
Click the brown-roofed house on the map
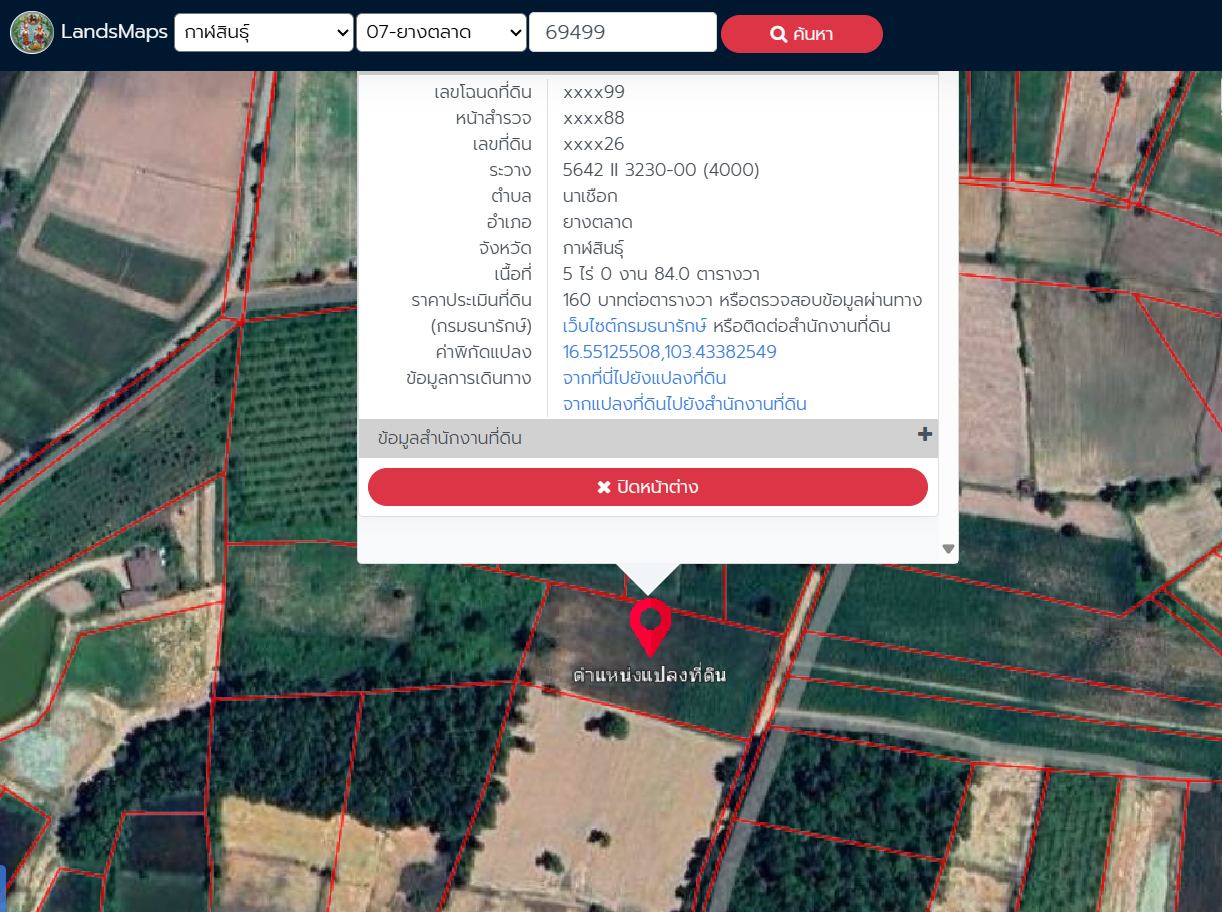[145, 573]
